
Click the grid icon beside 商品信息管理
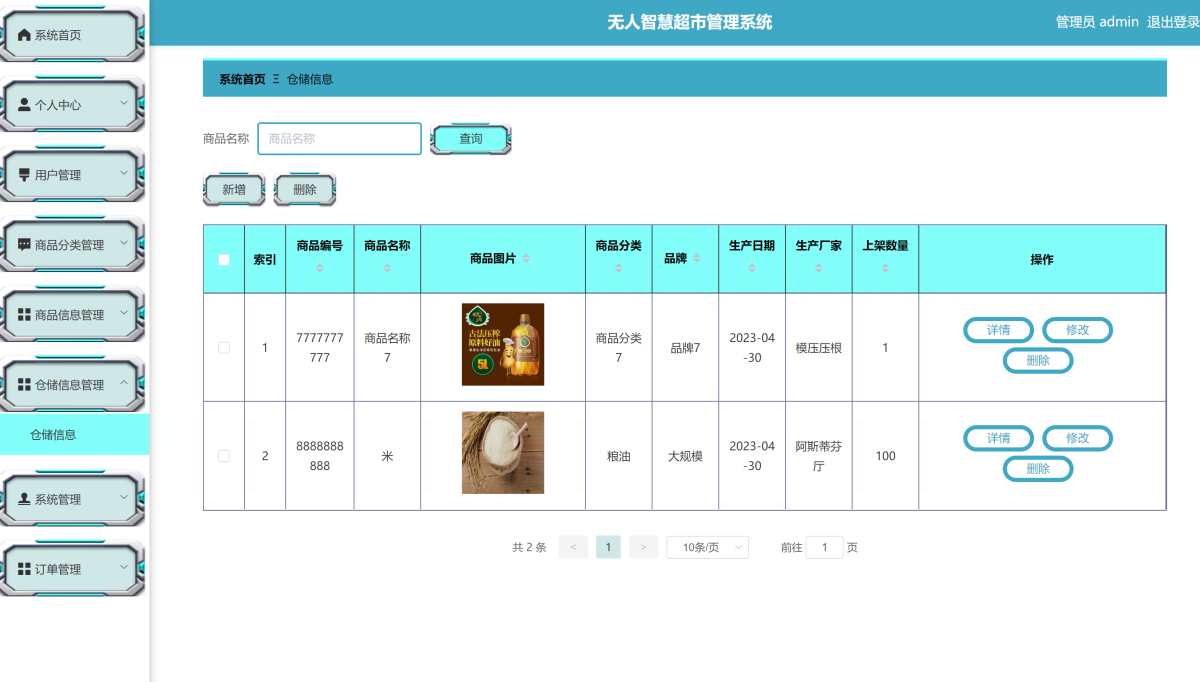pyautogui.click(x=25, y=315)
